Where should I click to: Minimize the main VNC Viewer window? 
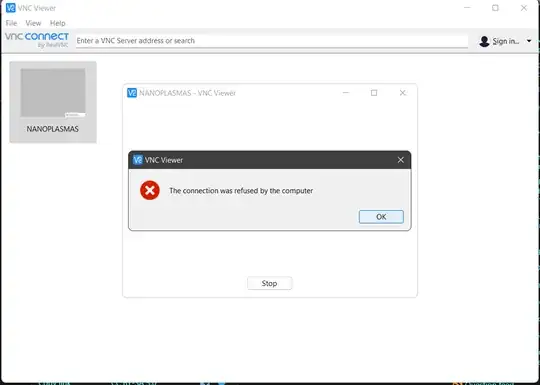click(467, 8)
